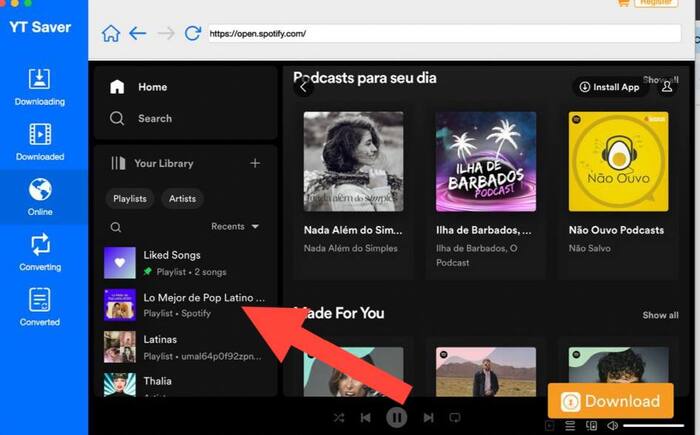
Task: Skip to next track
Action: pos(428,418)
